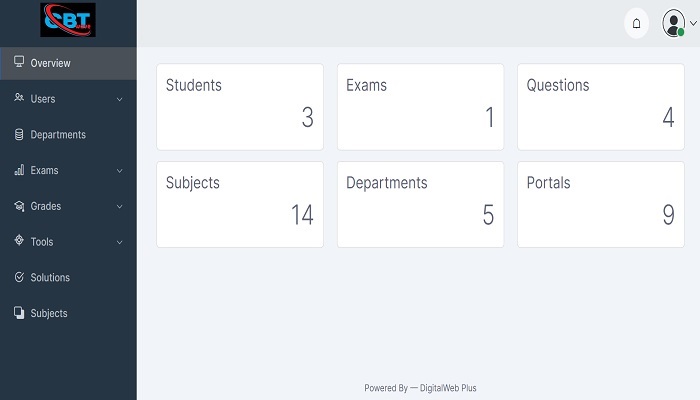Click the Departments database icon
This screenshot has width=700, height=400.
(x=19, y=134)
